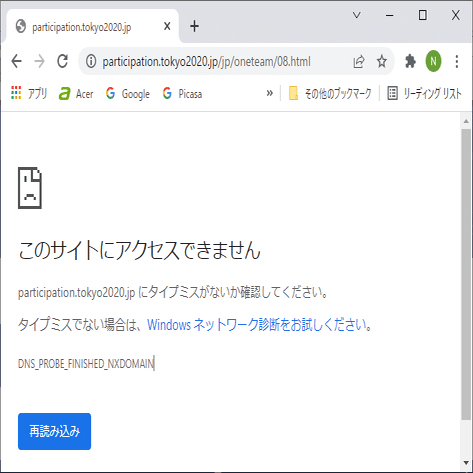Click the DNS_PROBE_FINISHED_NXDOMAIN error code
The height and width of the screenshot is (473, 473).
86,363
